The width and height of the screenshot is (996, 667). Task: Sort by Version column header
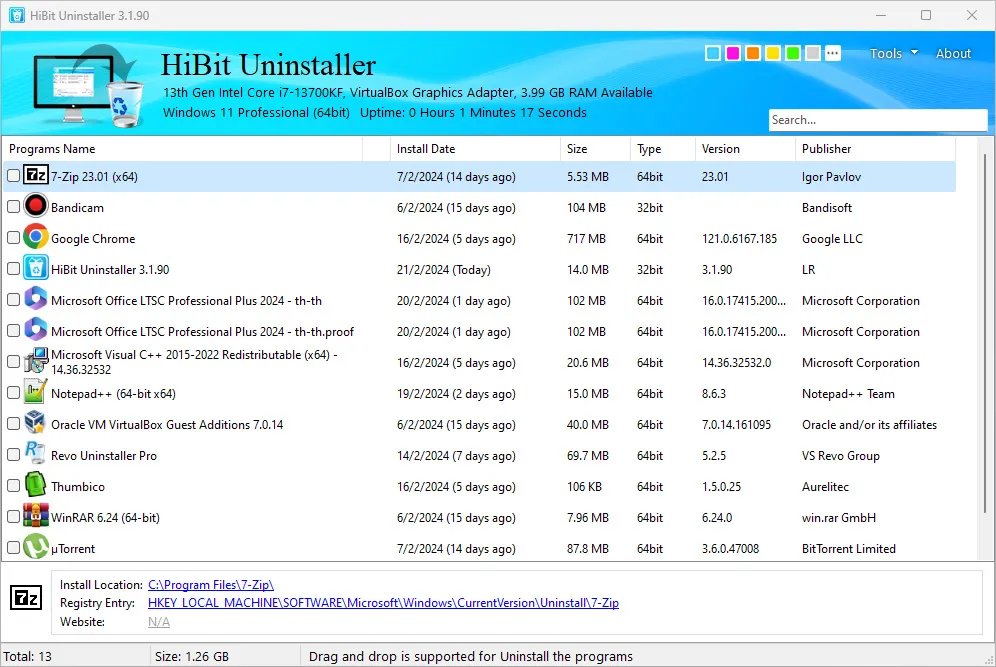(x=745, y=149)
